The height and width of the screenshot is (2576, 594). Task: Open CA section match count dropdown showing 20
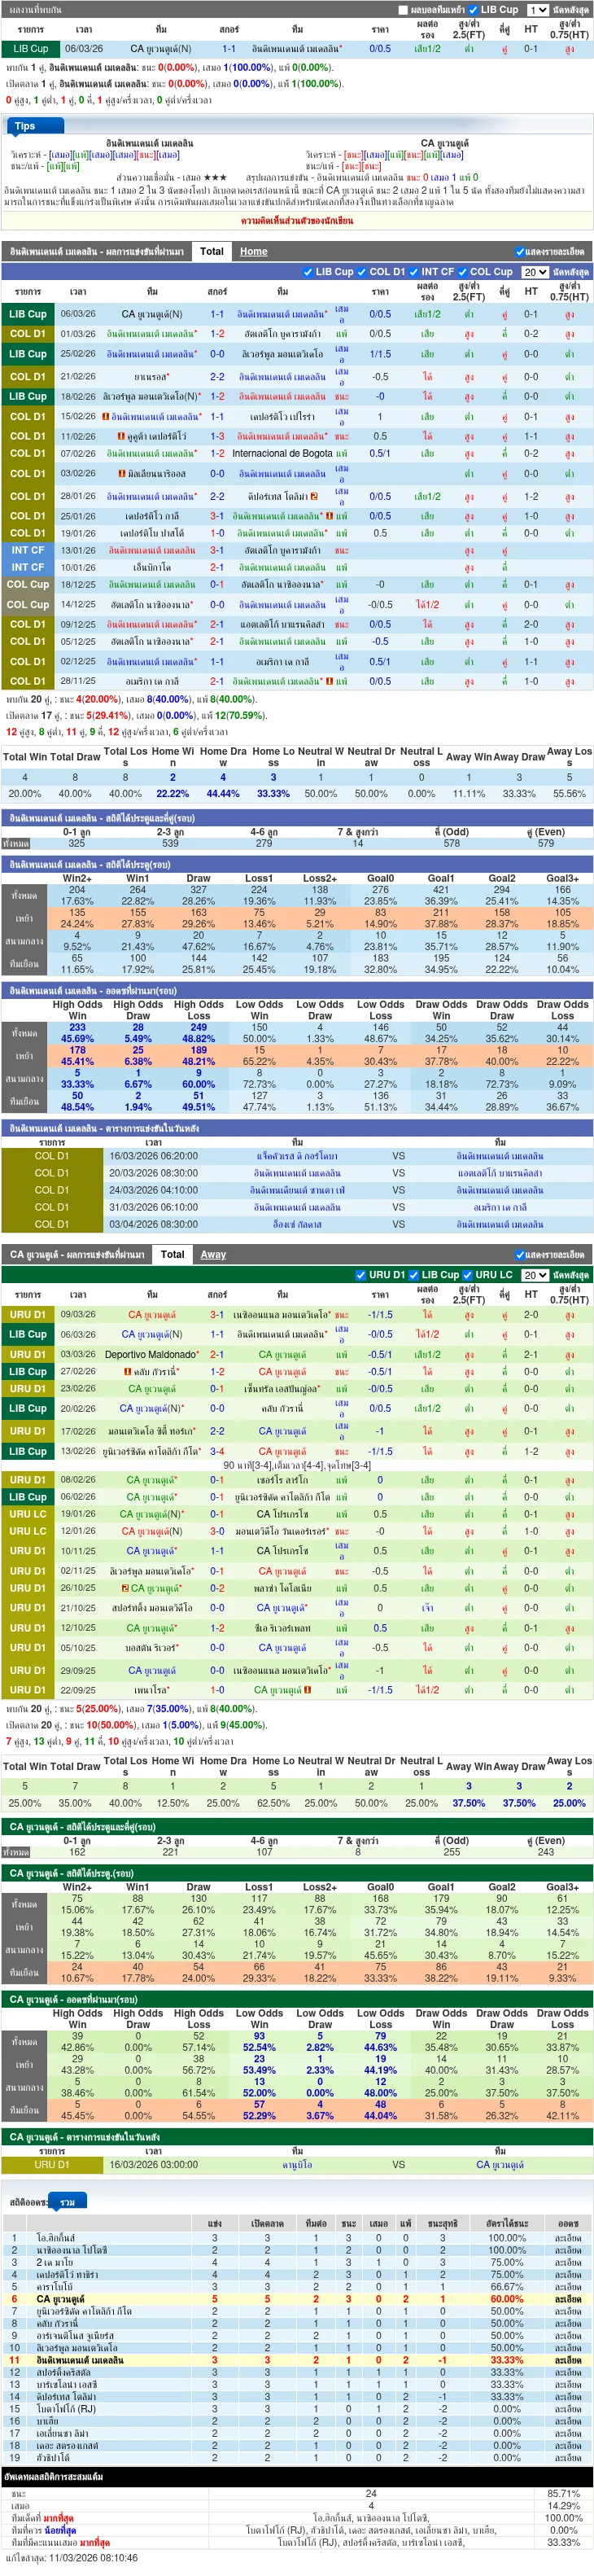point(535,1275)
